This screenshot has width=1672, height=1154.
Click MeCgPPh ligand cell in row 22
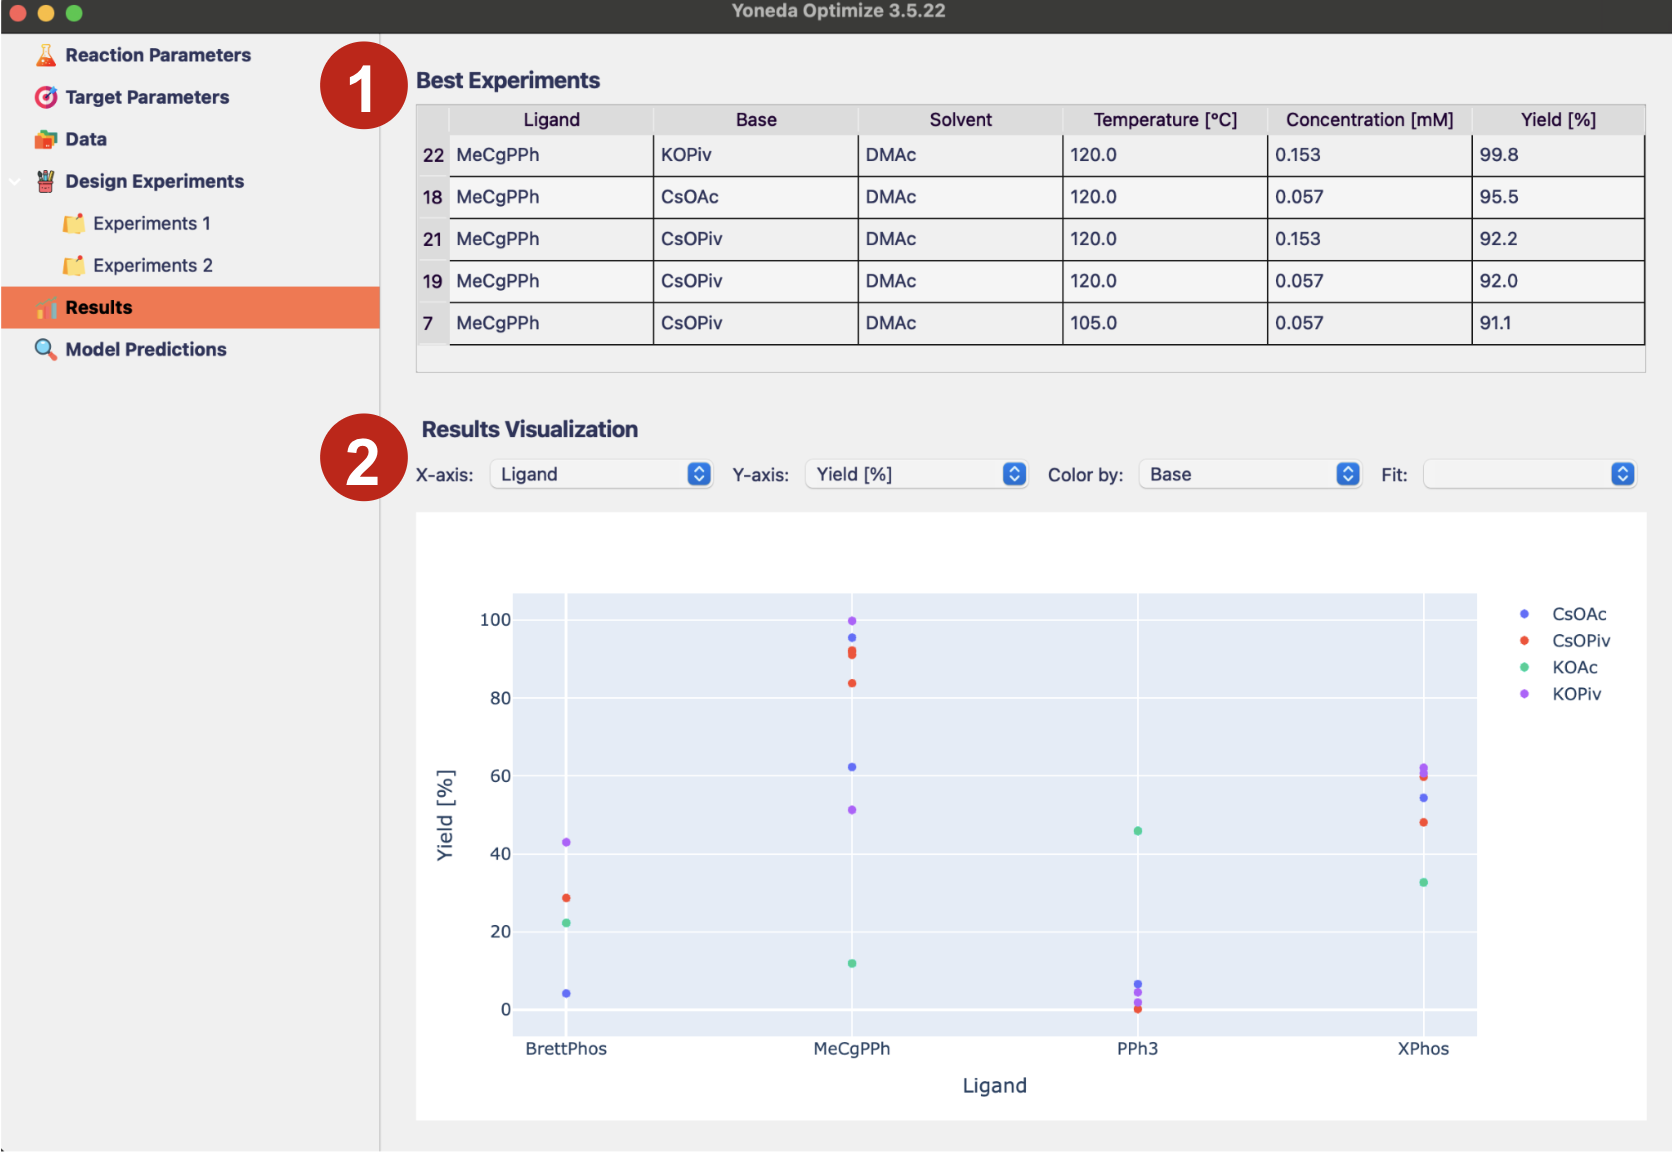551,155
